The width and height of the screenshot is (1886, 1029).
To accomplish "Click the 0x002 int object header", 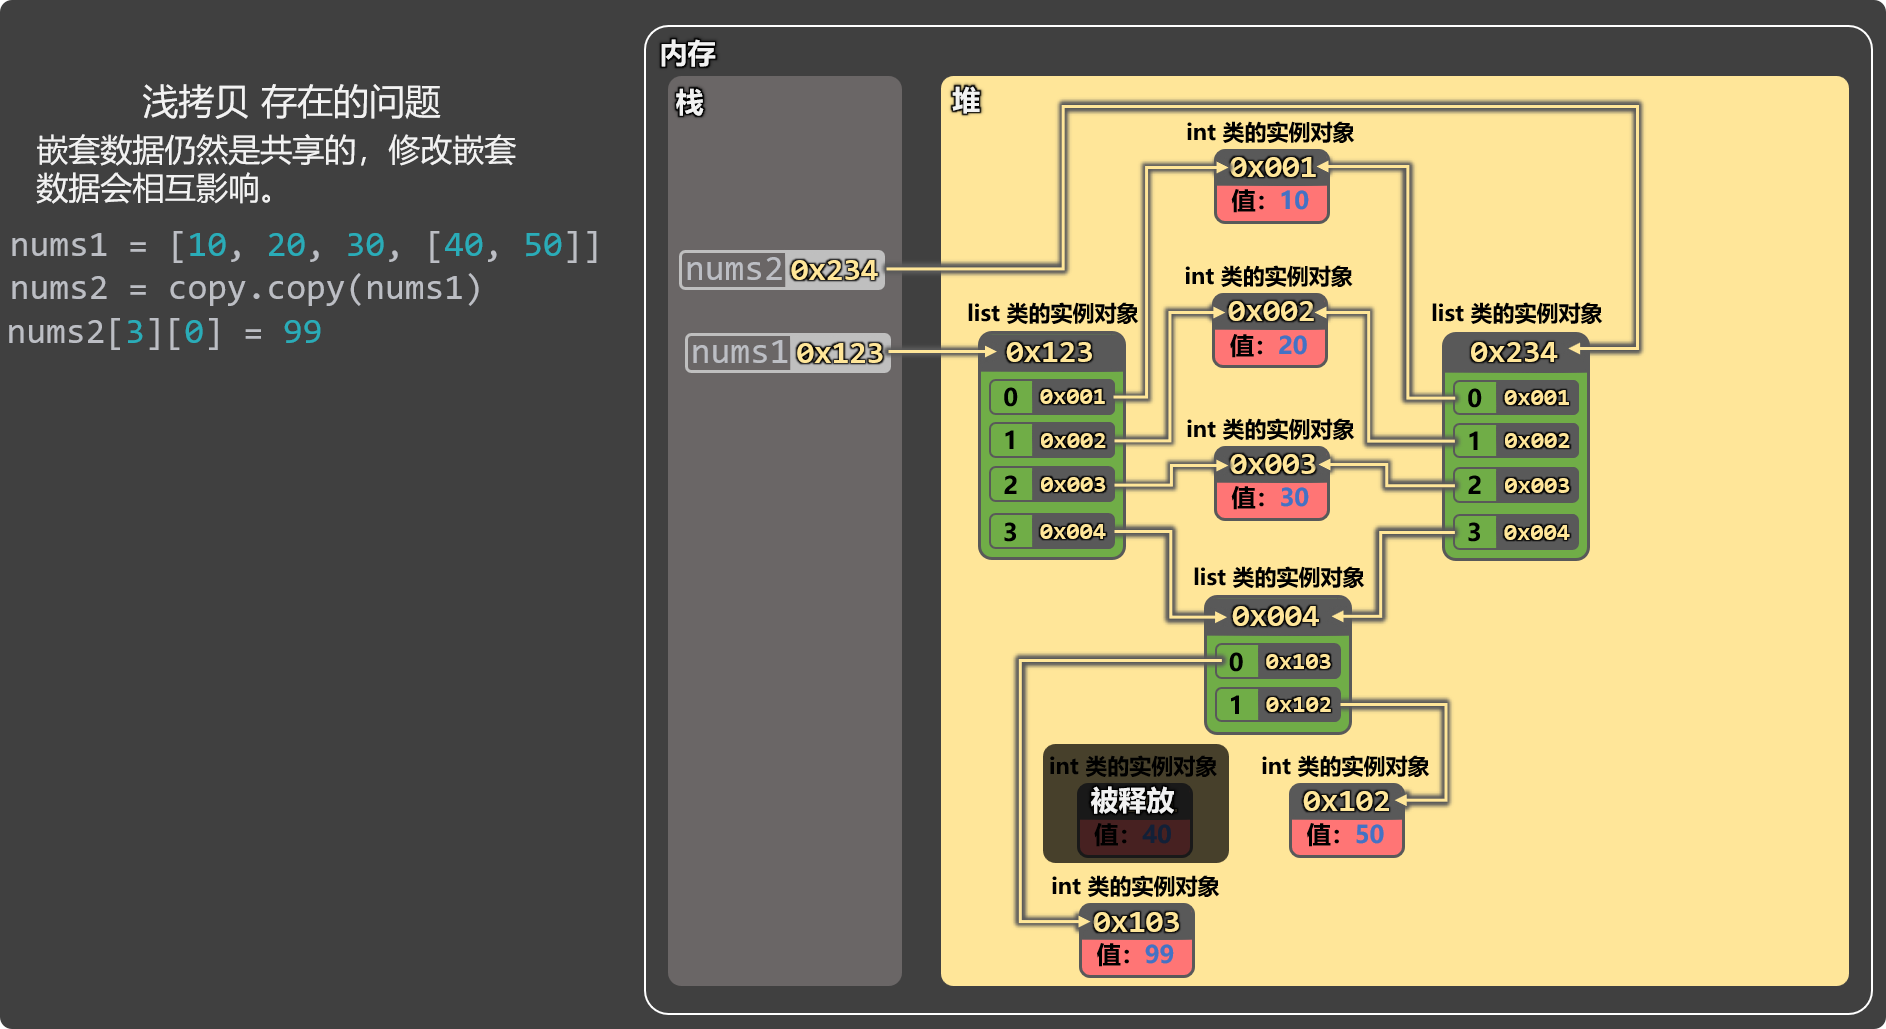I will (1270, 312).
